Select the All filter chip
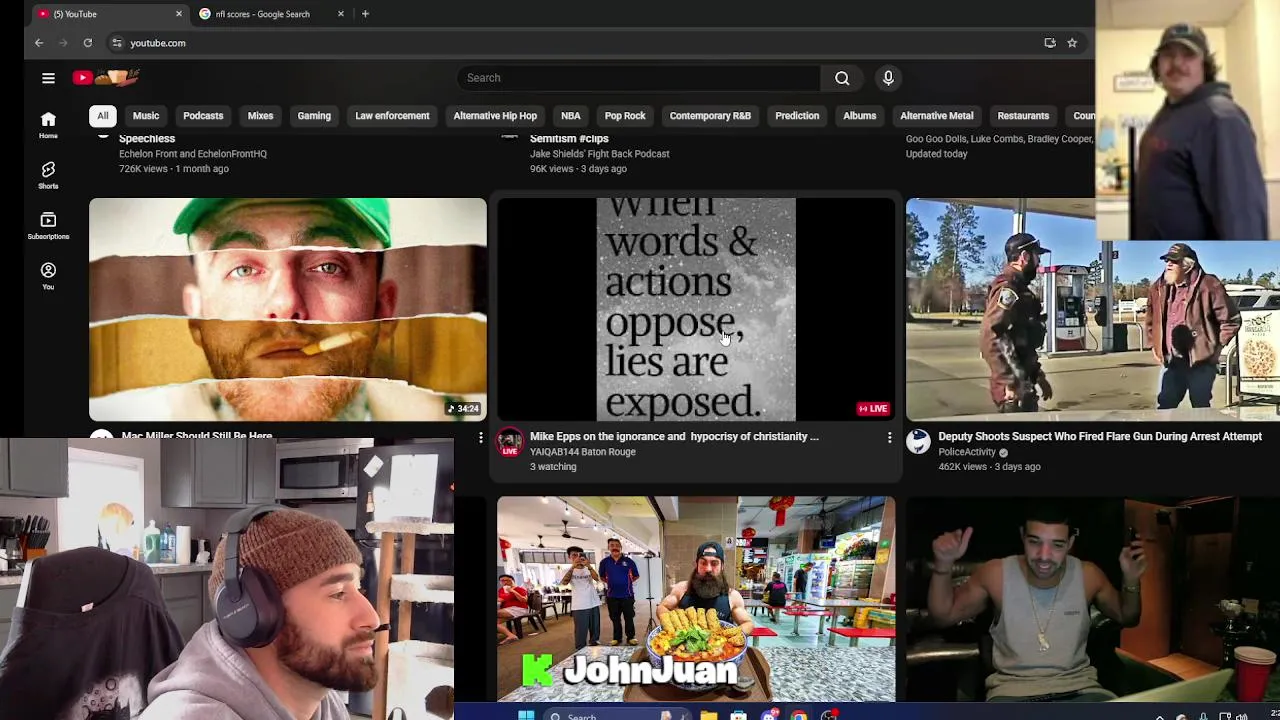1280x720 pixels. (102, 116)
